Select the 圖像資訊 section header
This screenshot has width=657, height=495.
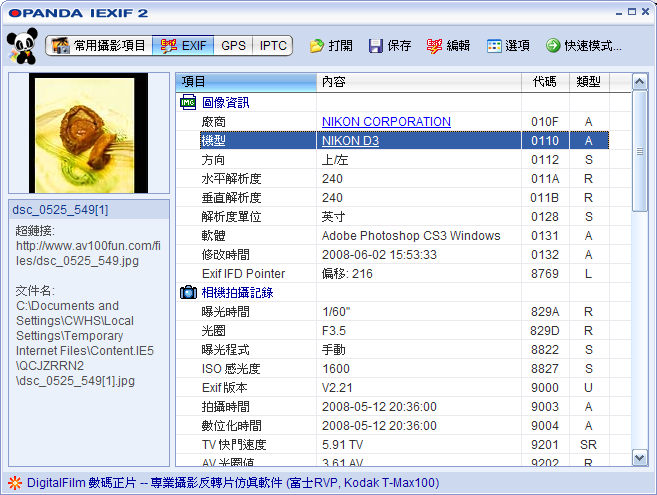click(225, 102)
